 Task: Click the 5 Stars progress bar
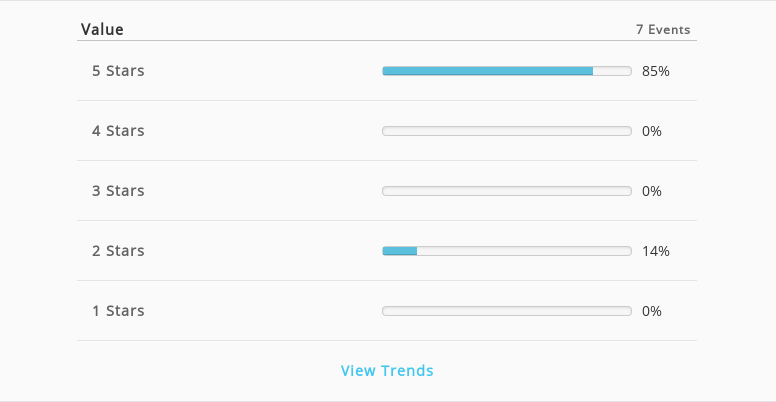pos(507,71)
